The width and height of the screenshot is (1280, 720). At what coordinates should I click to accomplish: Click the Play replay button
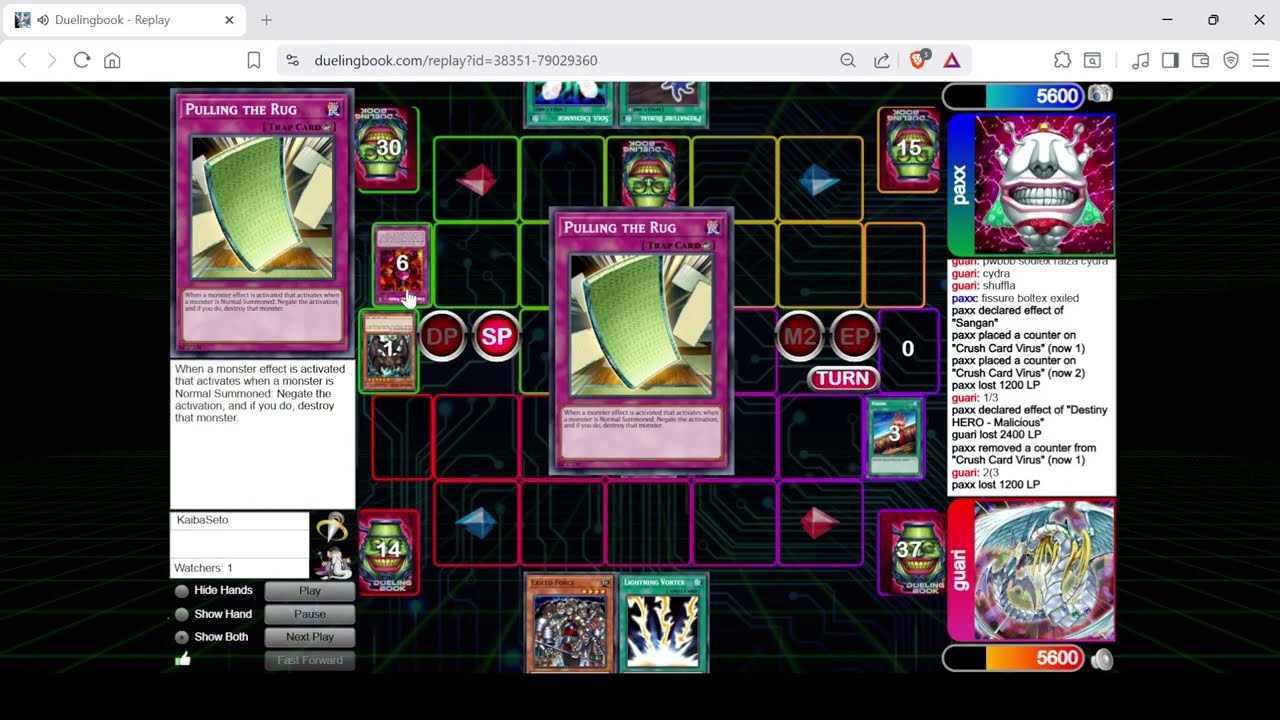tap(309, 591)
